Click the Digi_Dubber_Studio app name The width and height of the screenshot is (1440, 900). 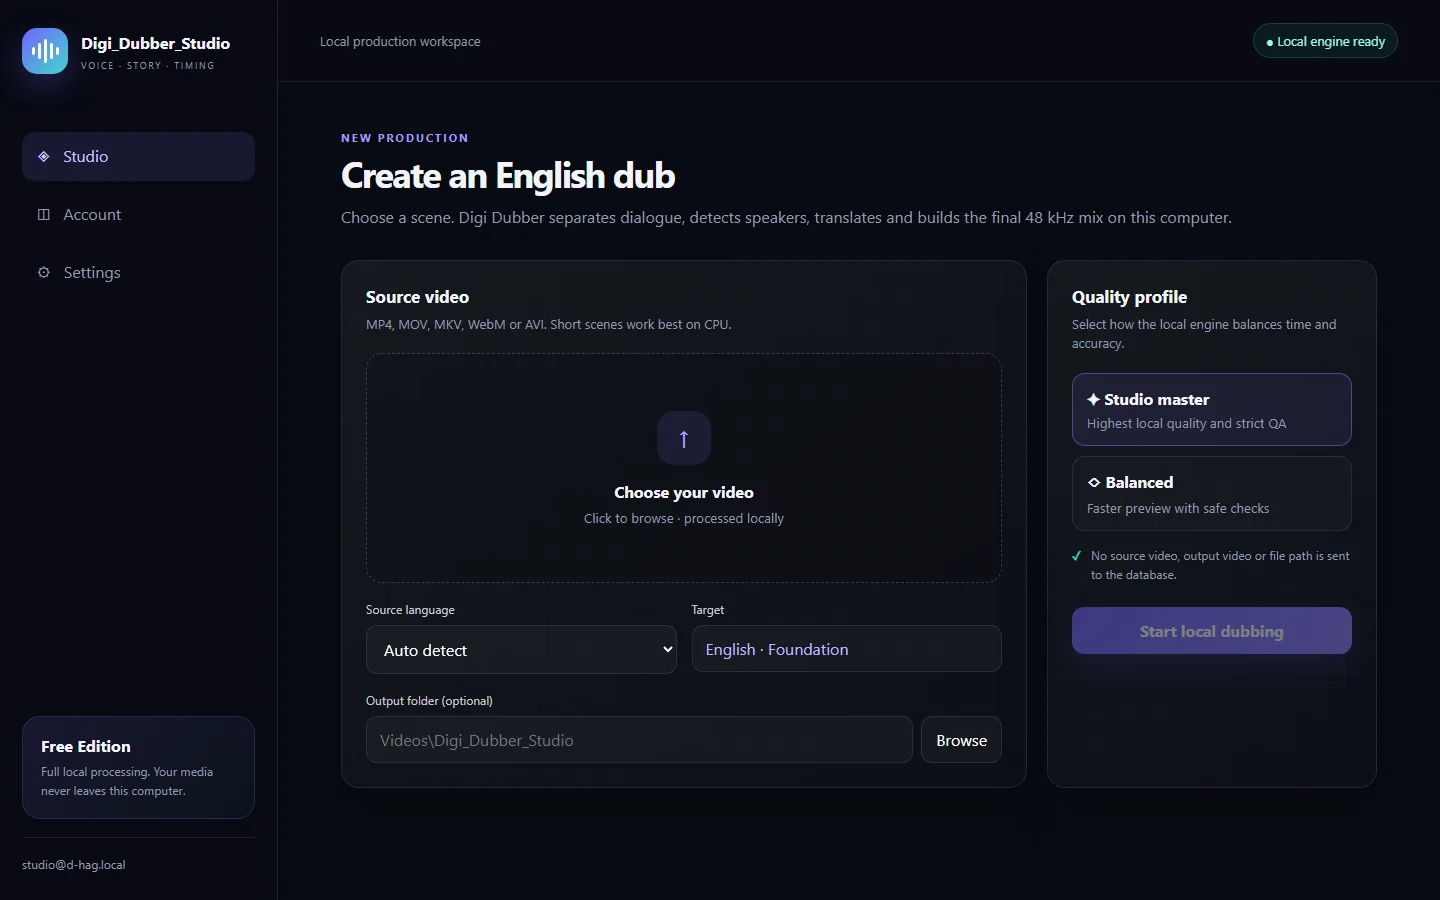155,43
